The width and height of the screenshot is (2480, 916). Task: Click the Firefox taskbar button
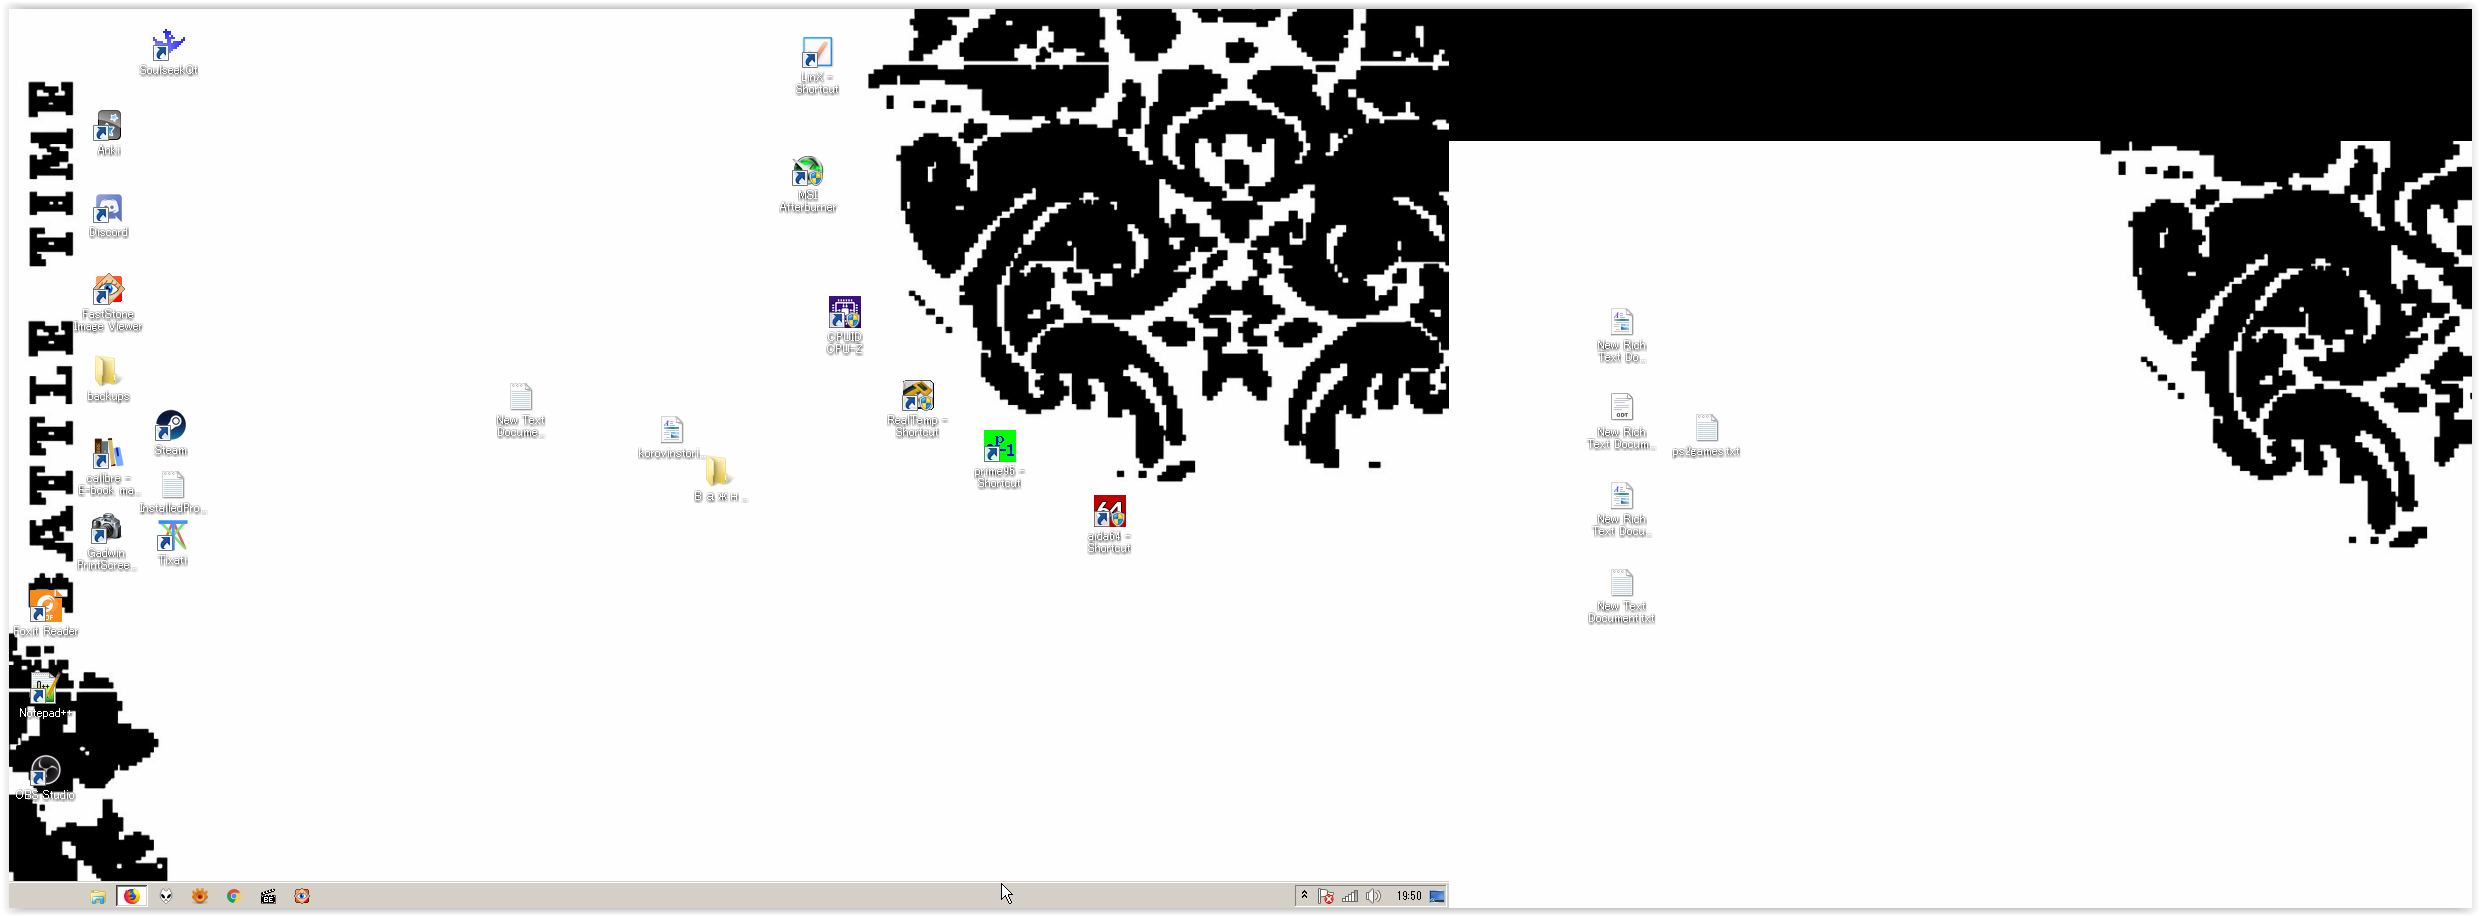tap(131, 896)
